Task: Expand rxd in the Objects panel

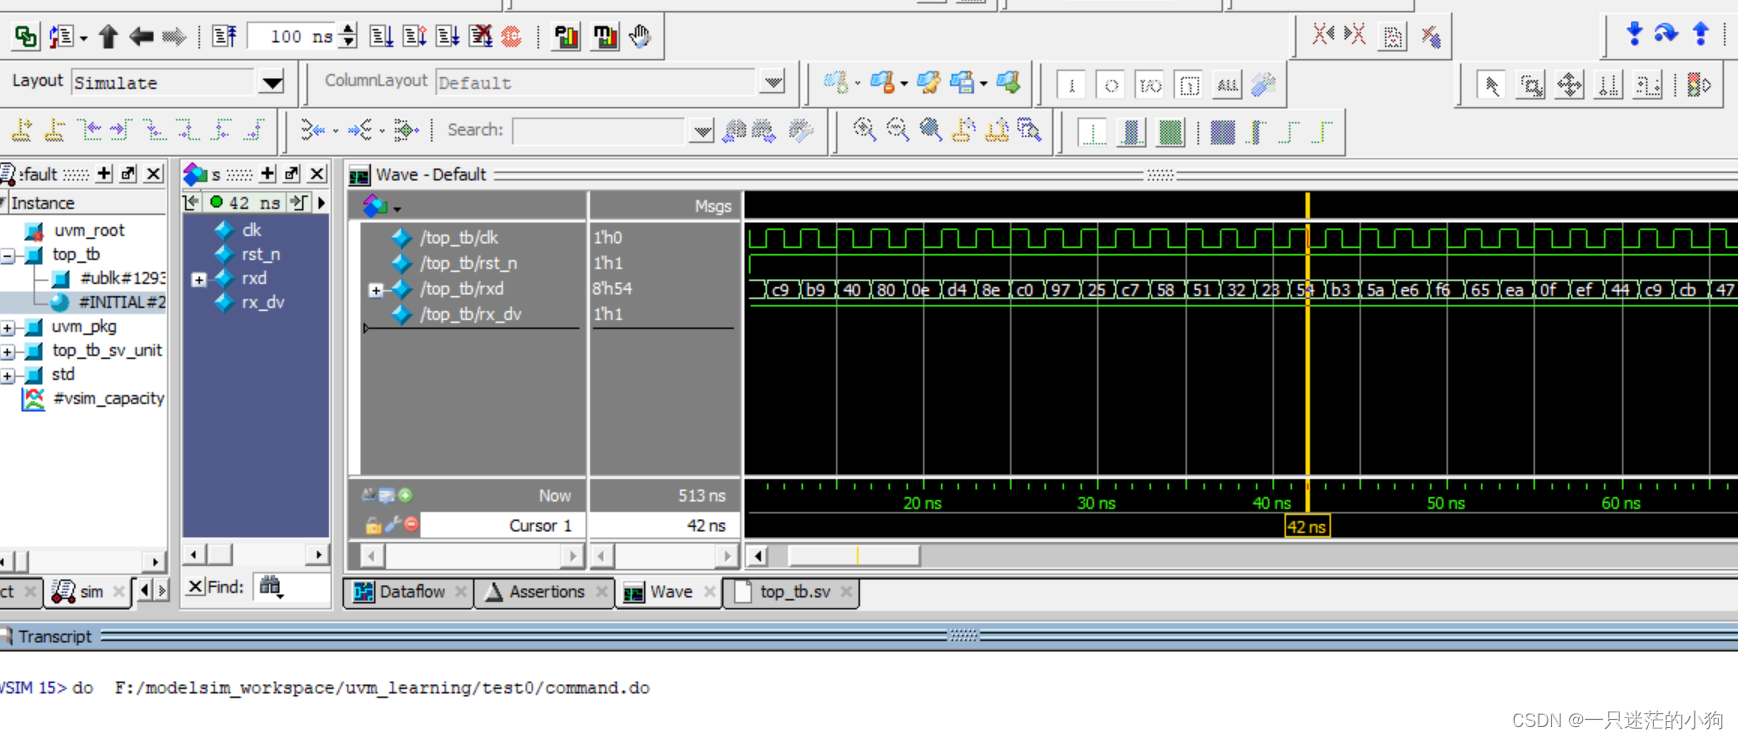Action: point(198,279)
